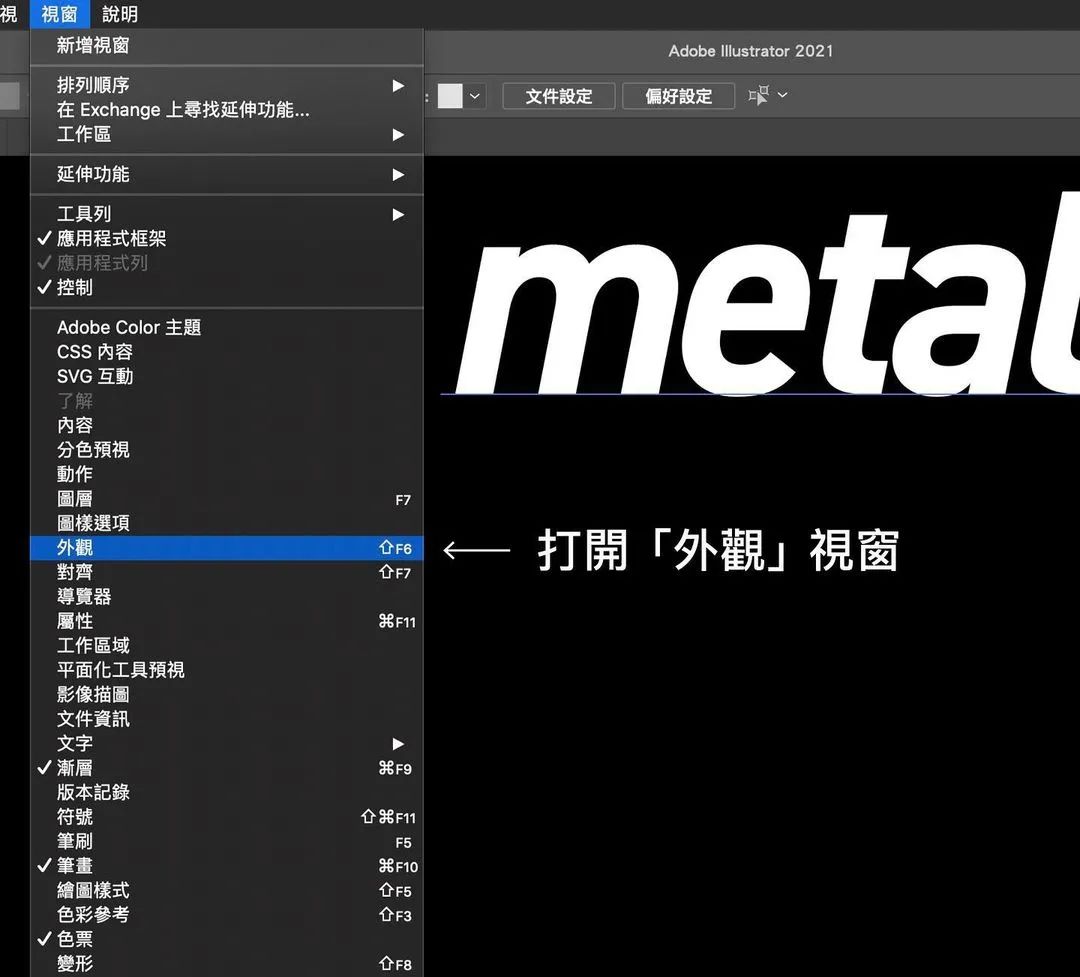Screen dimensions: 1080x977
Task: Toggle the checked 應用程式框架 option
Action: tap(111, 238)
